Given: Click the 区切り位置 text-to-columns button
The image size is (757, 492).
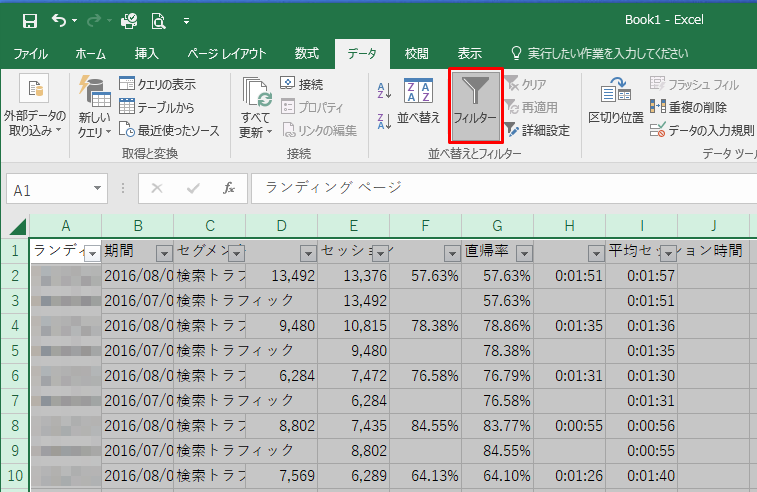Looking at the screenshot, I should (x=616, y=100).
